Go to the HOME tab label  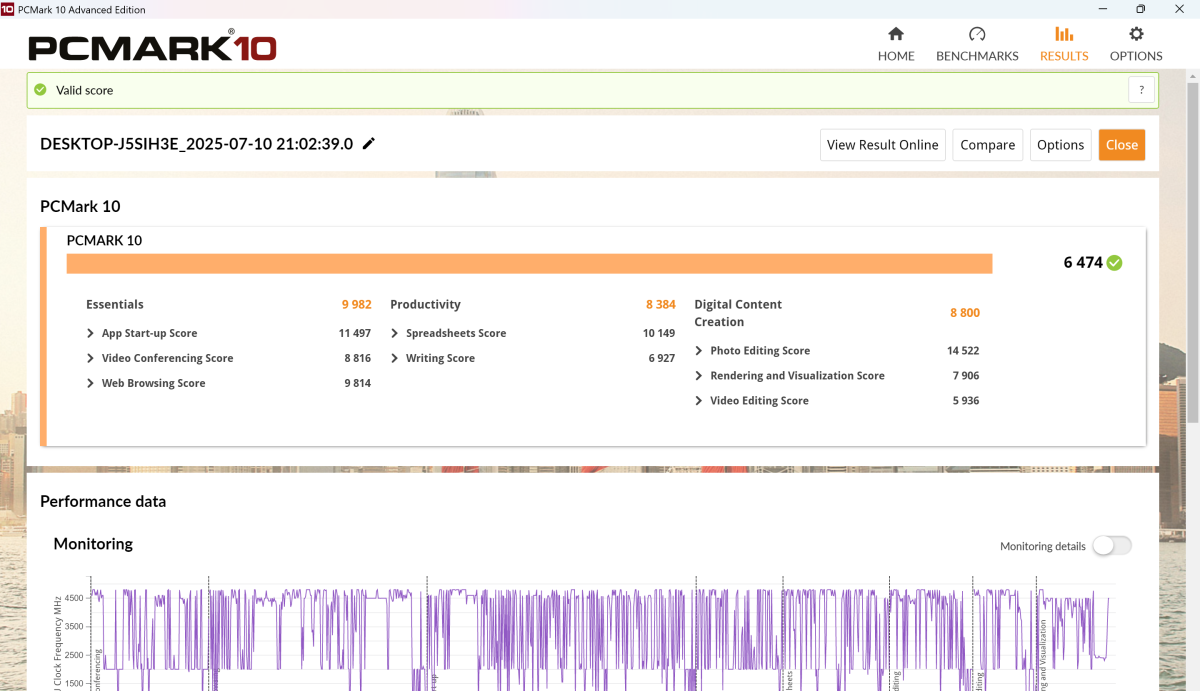coord(896,56)
